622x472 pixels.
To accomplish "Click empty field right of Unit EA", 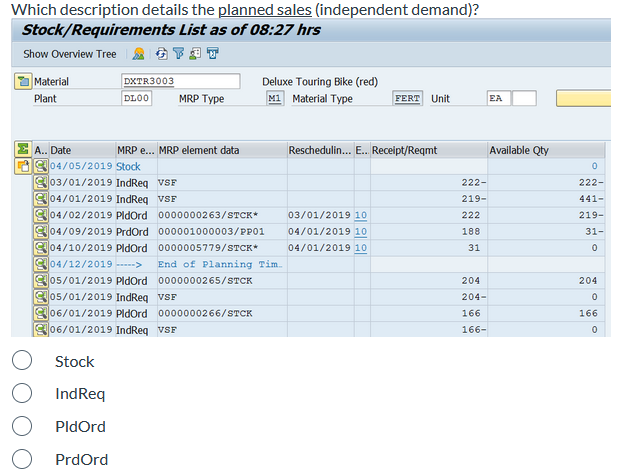I will click(524, 98).
